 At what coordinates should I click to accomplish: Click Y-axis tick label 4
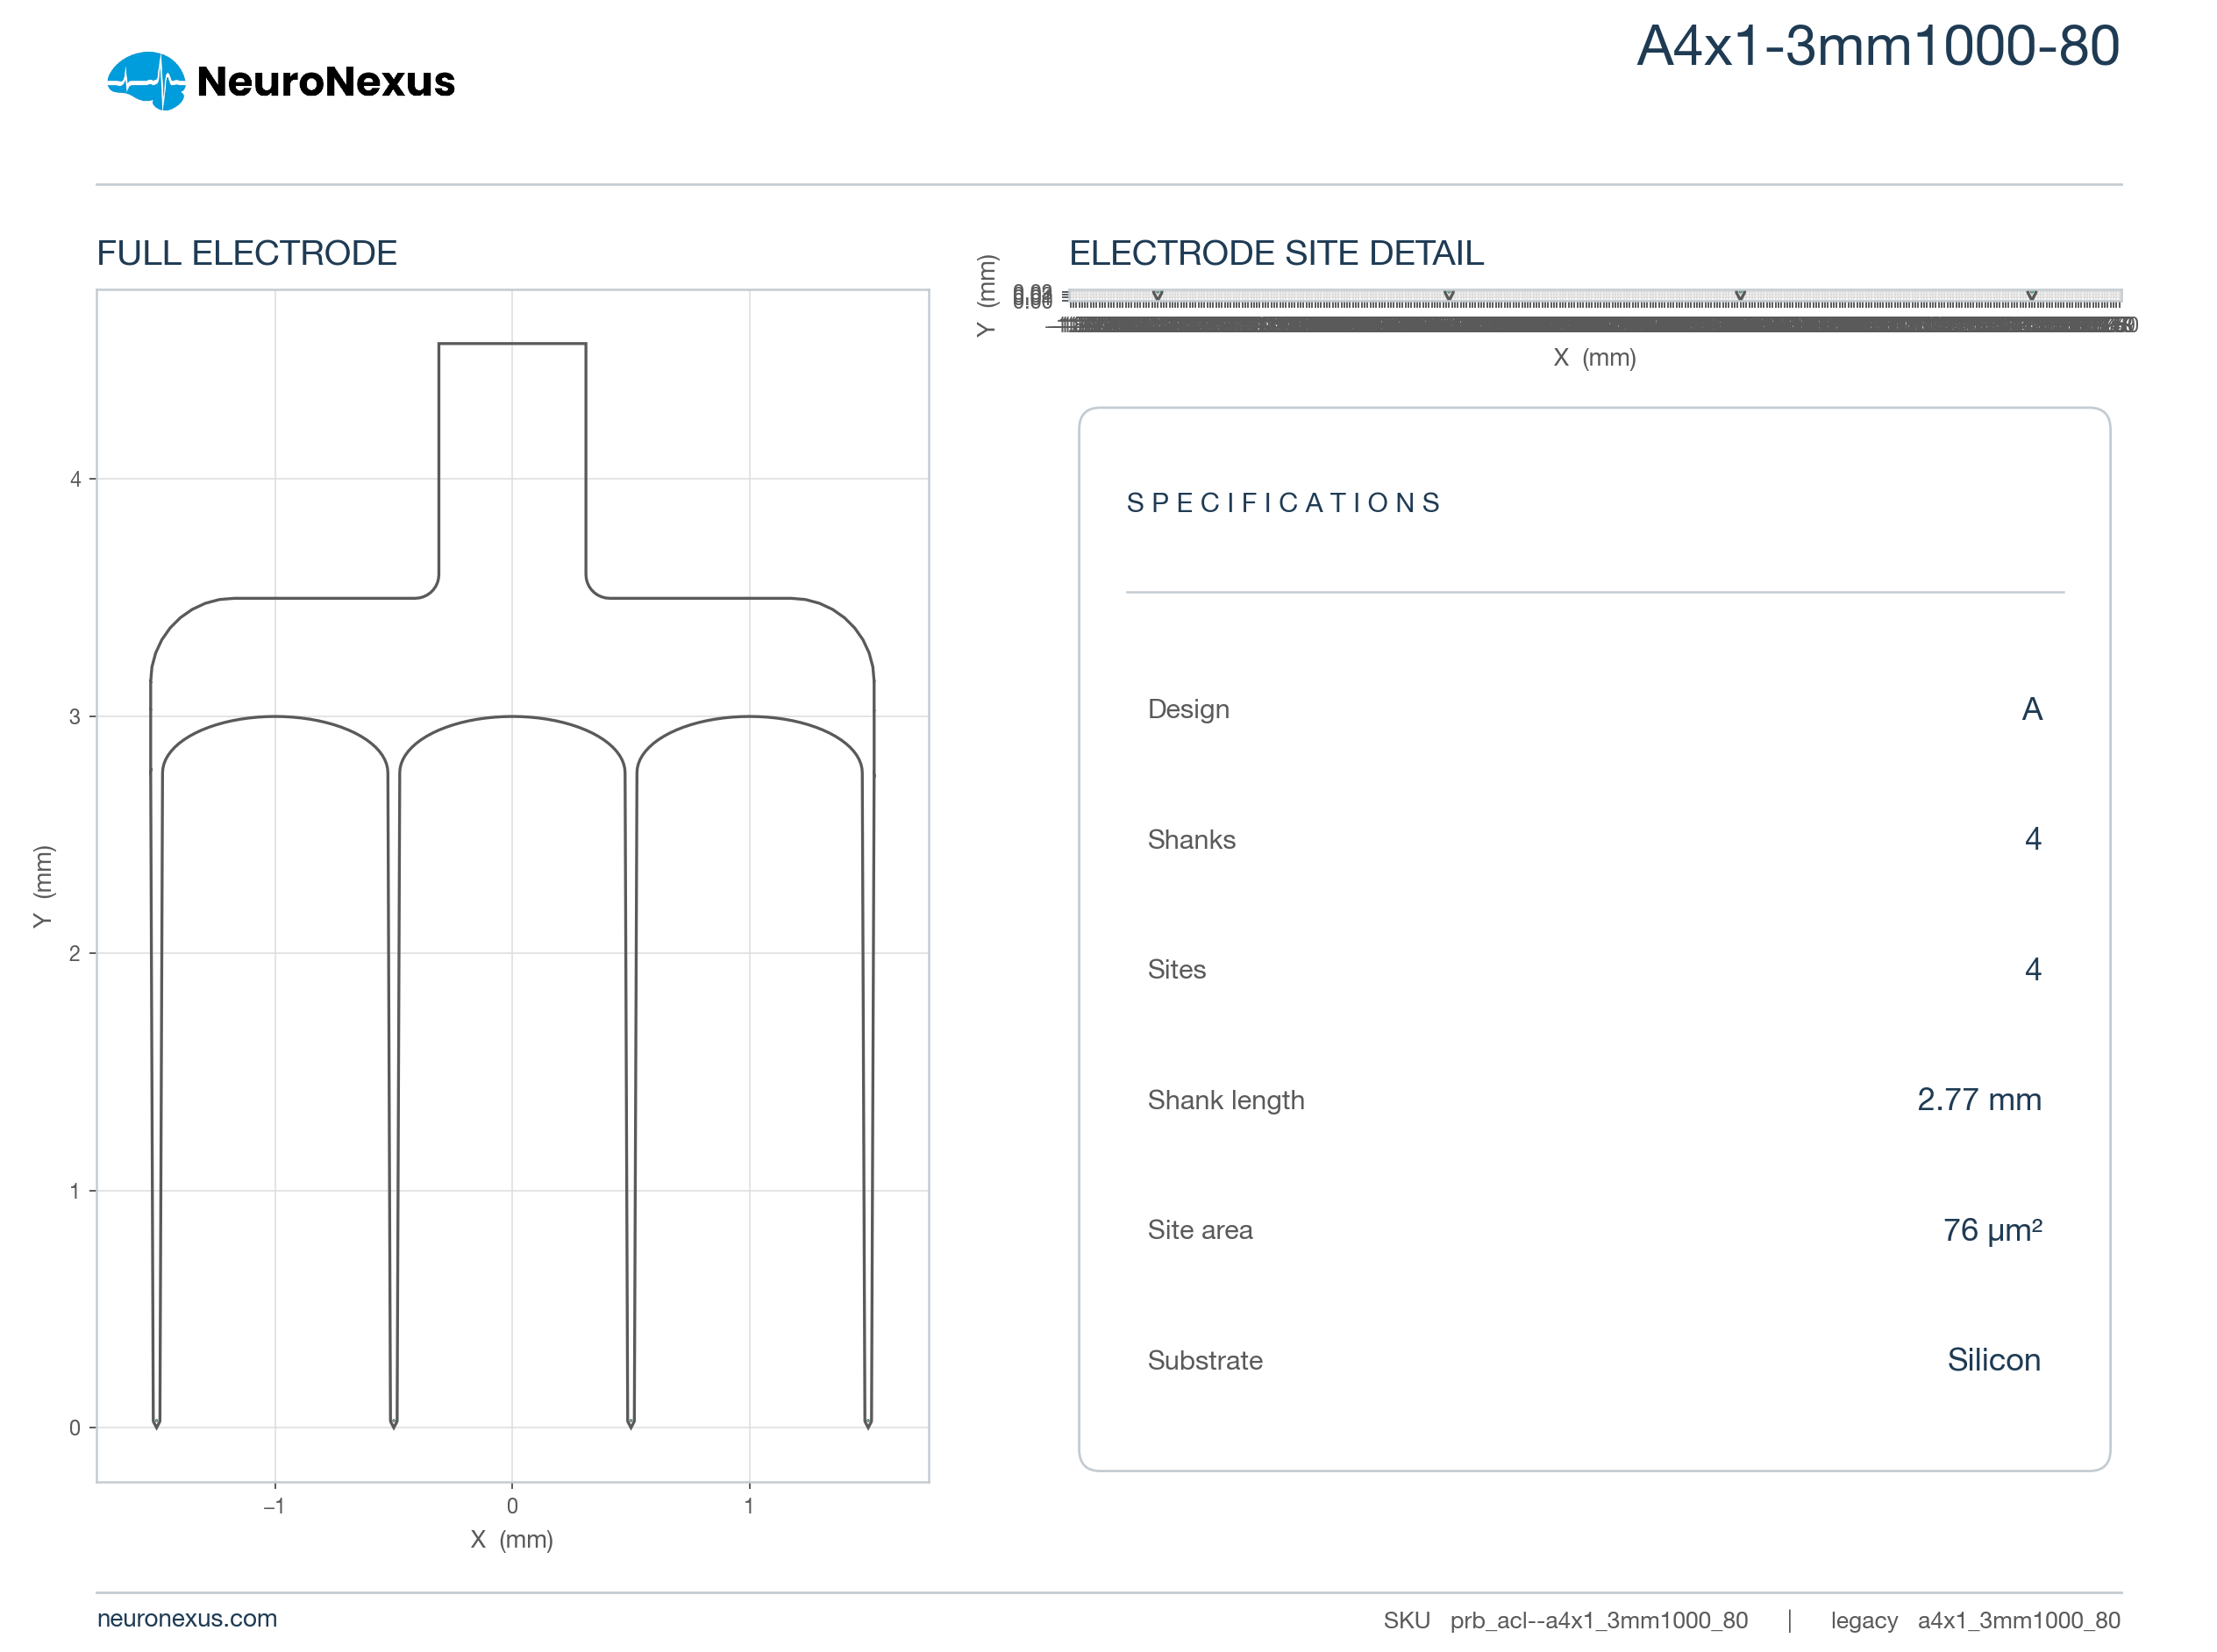pos(75,479)
